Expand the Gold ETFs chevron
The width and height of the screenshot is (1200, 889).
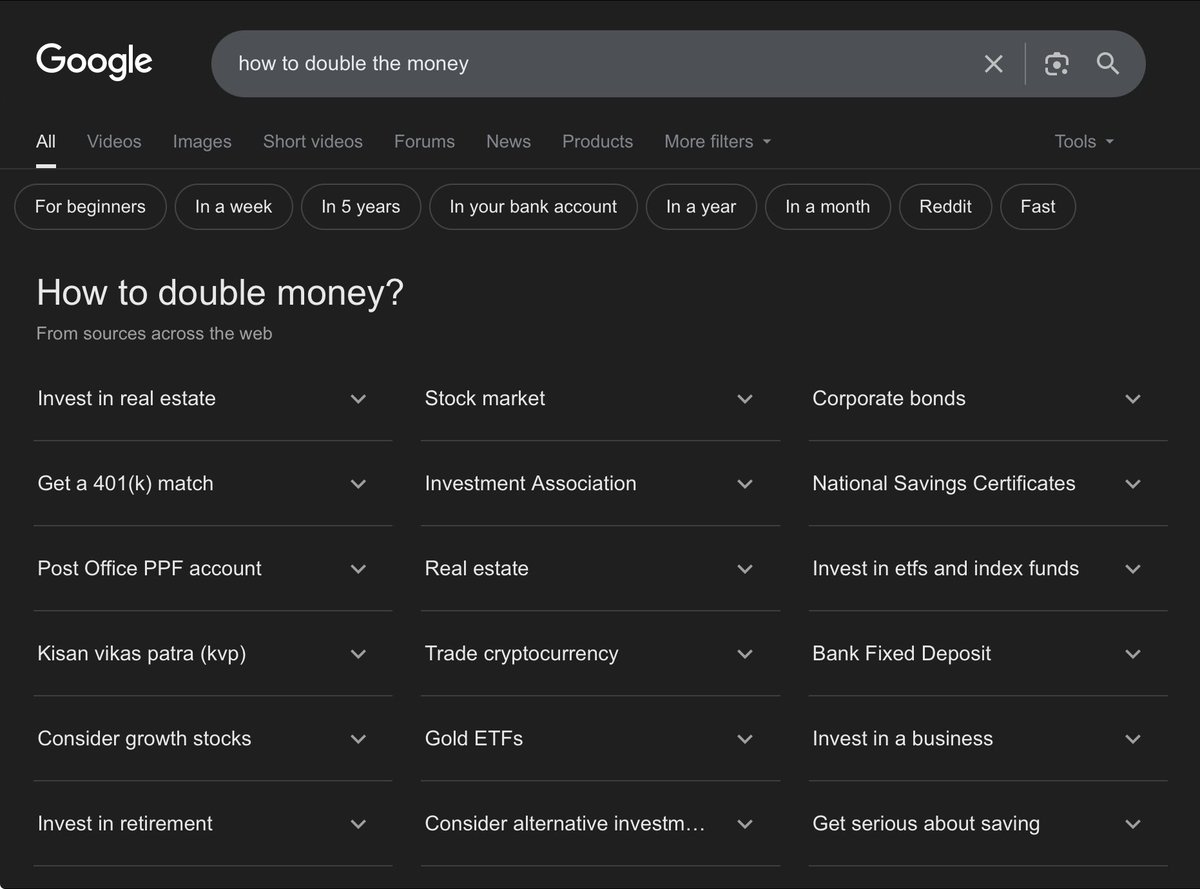(745, 739)
